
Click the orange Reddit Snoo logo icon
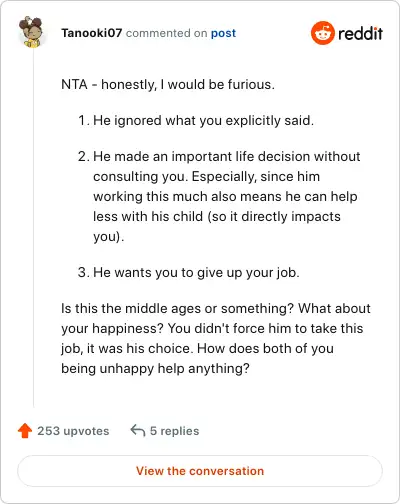322,33
